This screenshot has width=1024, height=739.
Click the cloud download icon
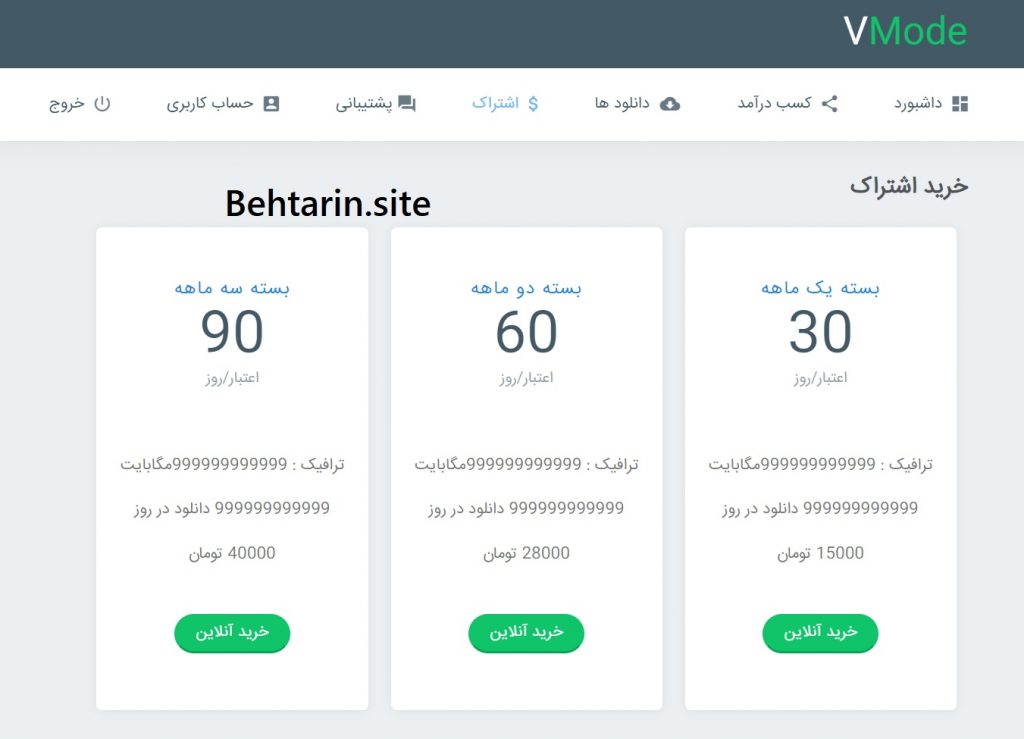670,104
